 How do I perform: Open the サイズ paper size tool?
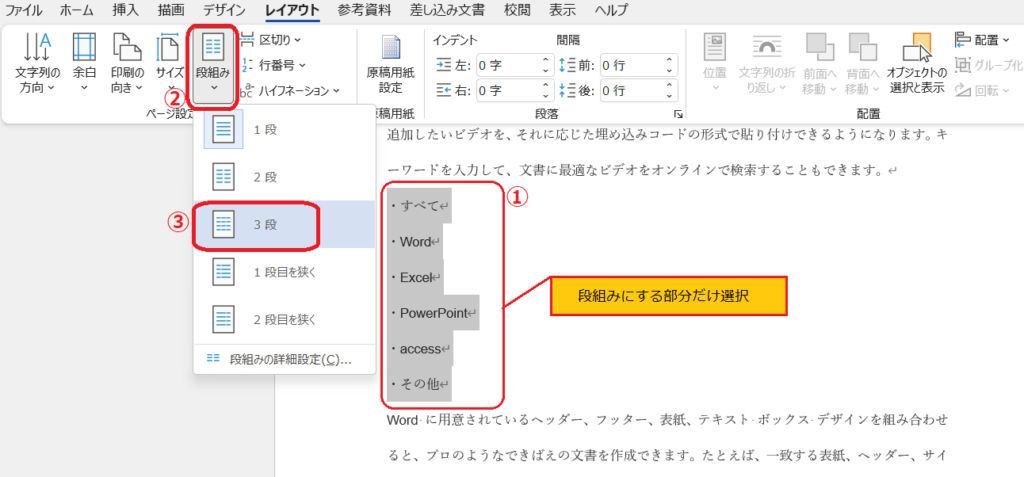(169, 63)
